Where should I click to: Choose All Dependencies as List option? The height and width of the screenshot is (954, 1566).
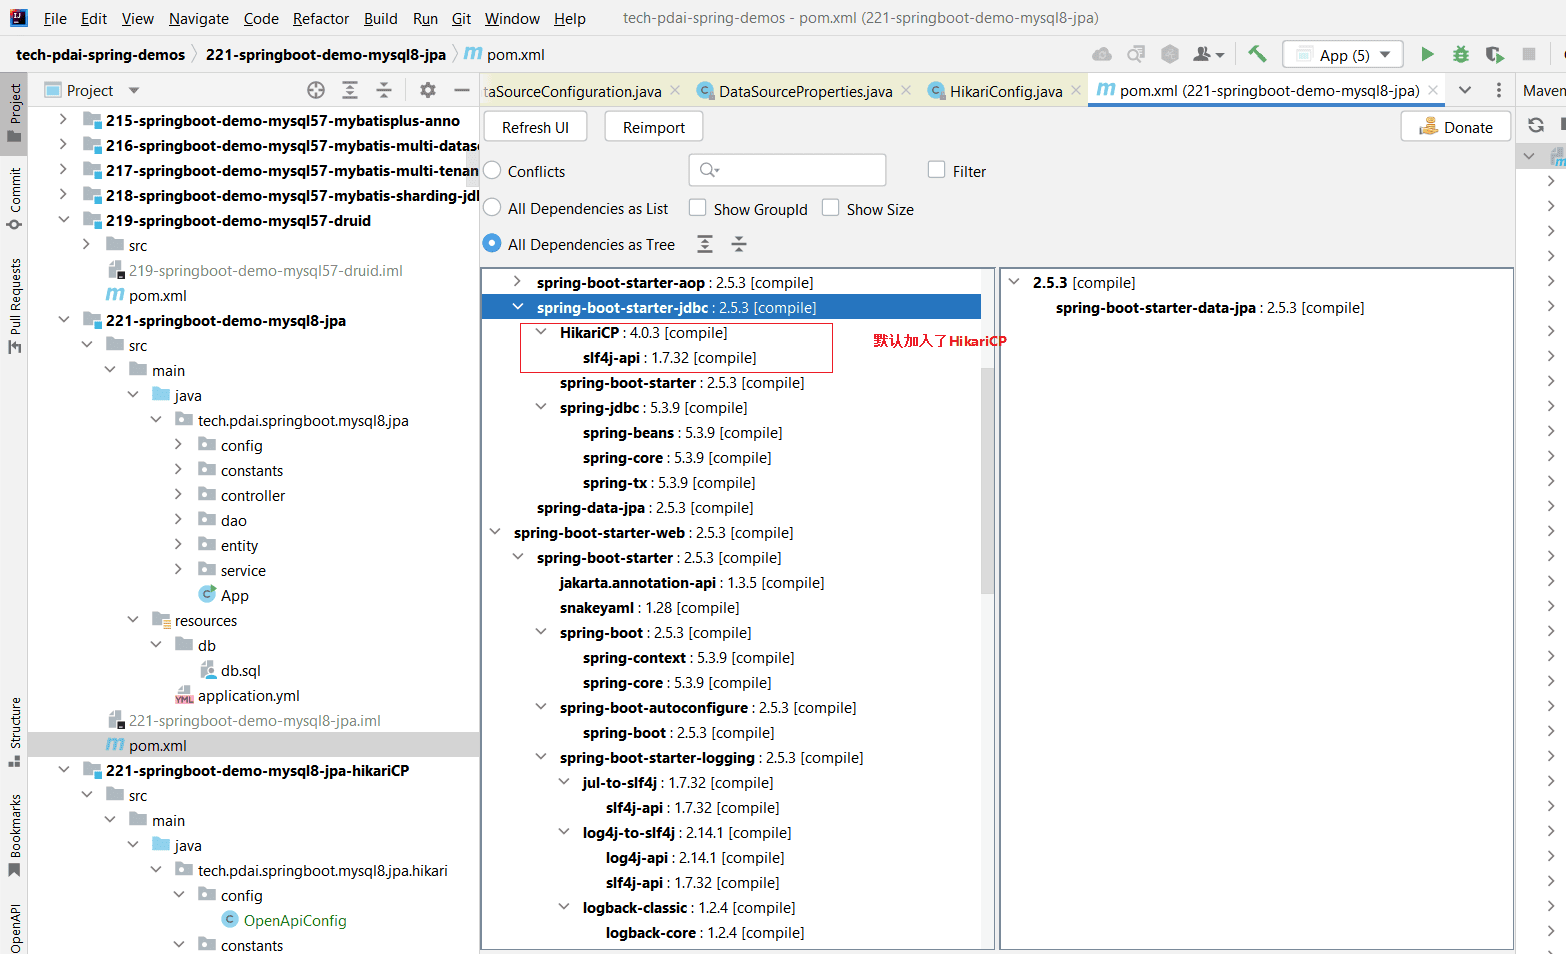(x=492, y=208)
